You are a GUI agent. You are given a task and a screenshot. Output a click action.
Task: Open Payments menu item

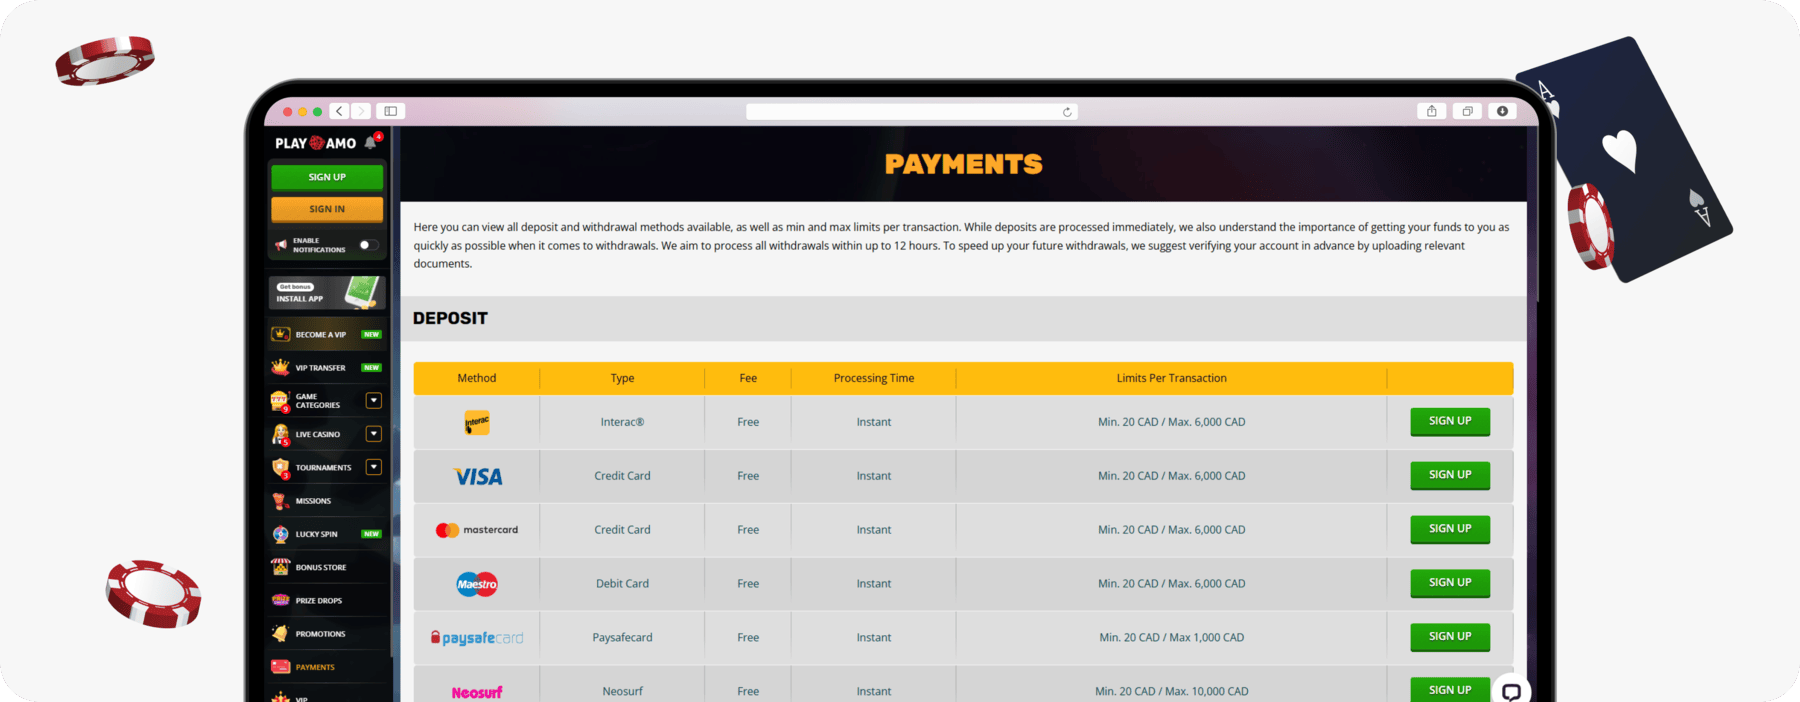click(x=327, y=667)
